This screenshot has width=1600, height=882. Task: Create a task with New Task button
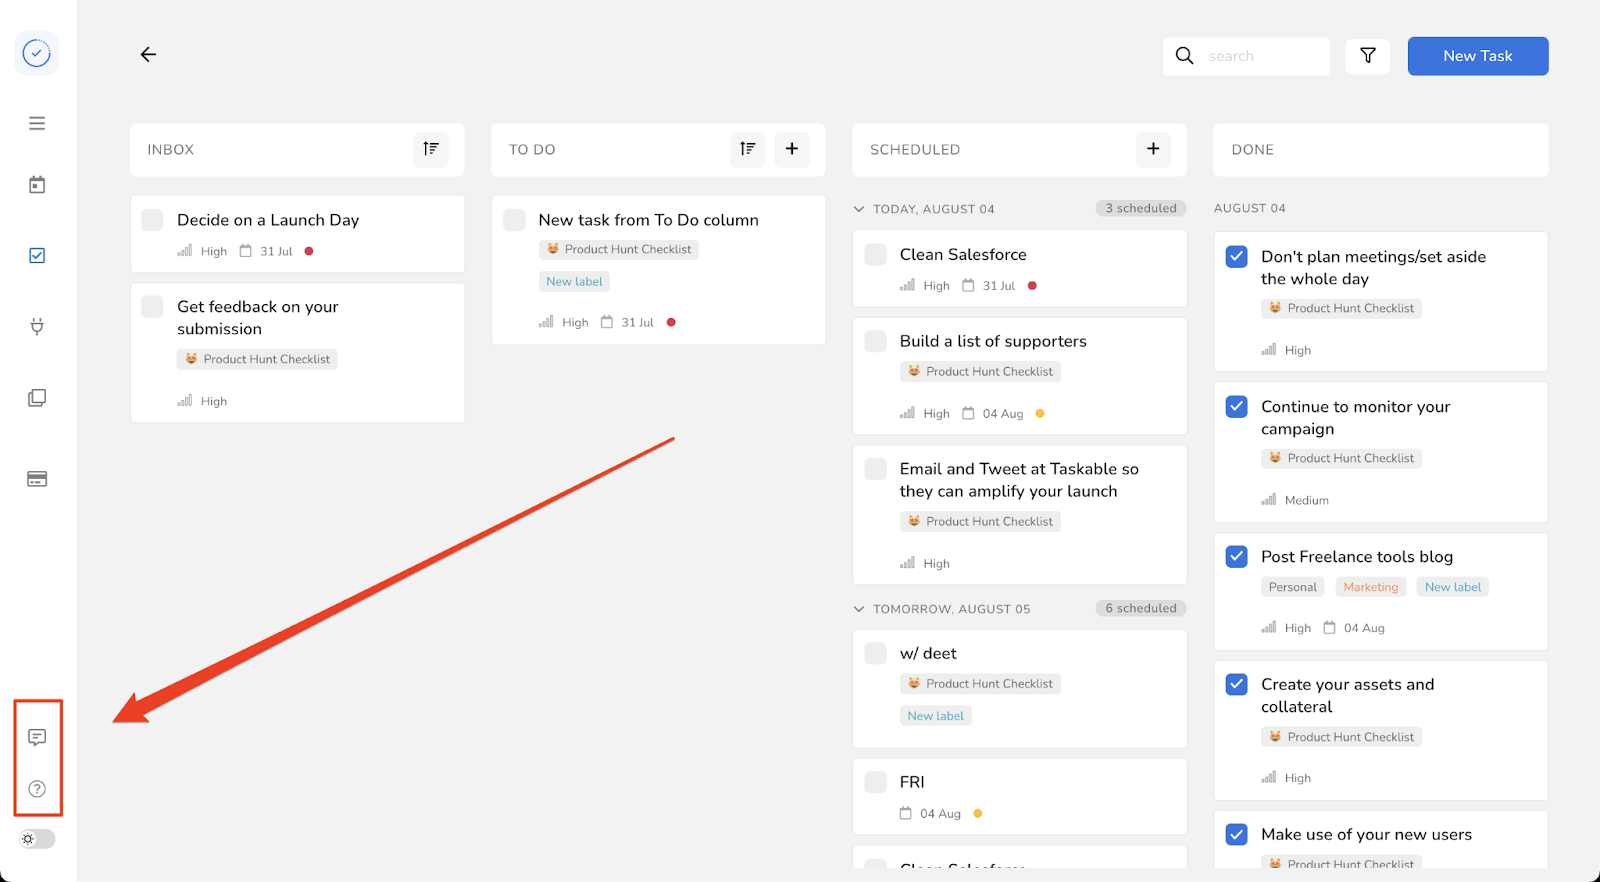coord(1478,56)
